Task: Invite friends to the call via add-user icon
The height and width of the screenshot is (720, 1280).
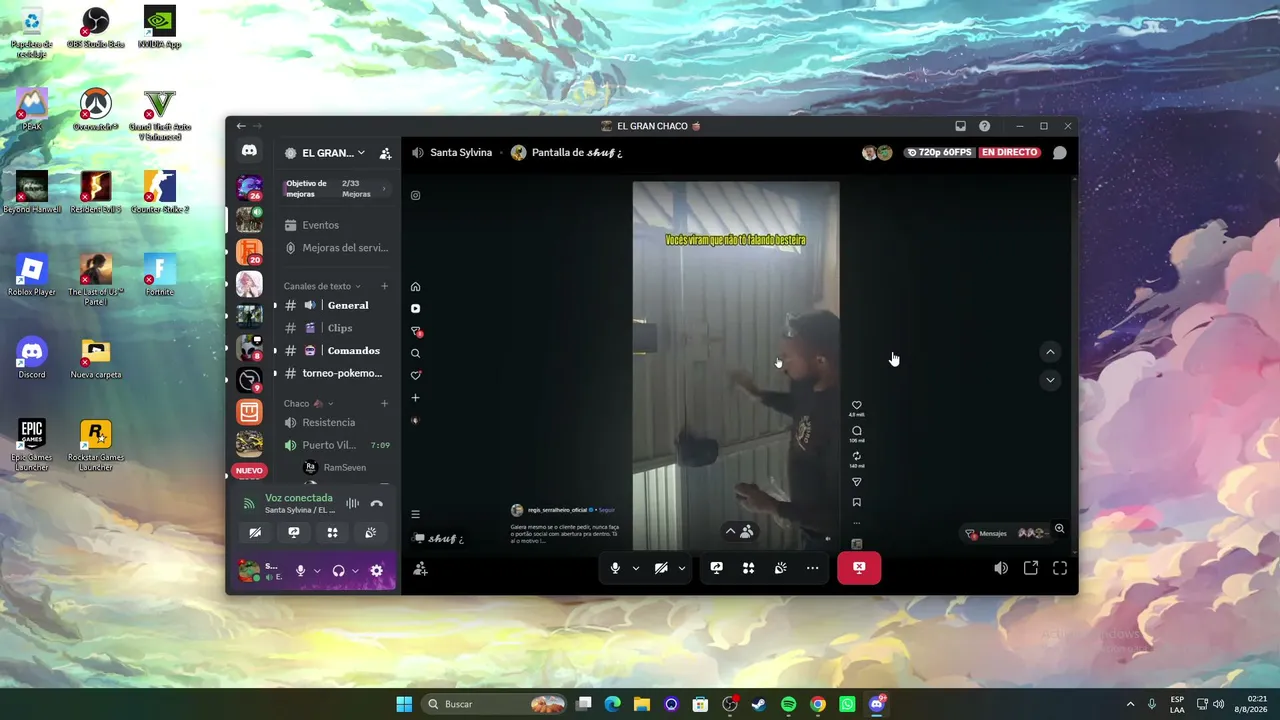Action: pos(420,569)
